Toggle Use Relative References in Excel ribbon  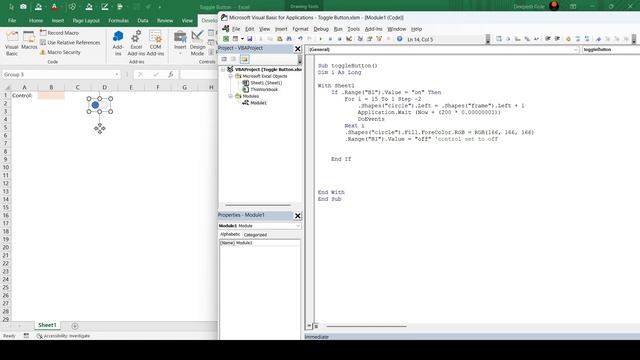pos(70,42)
